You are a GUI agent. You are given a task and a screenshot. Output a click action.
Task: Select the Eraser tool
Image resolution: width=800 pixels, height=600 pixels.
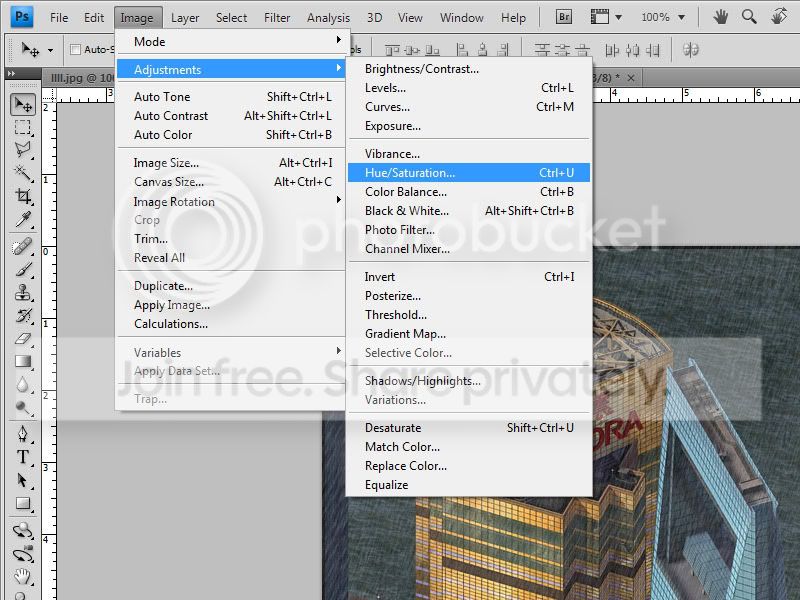click(x=23, y=339)
